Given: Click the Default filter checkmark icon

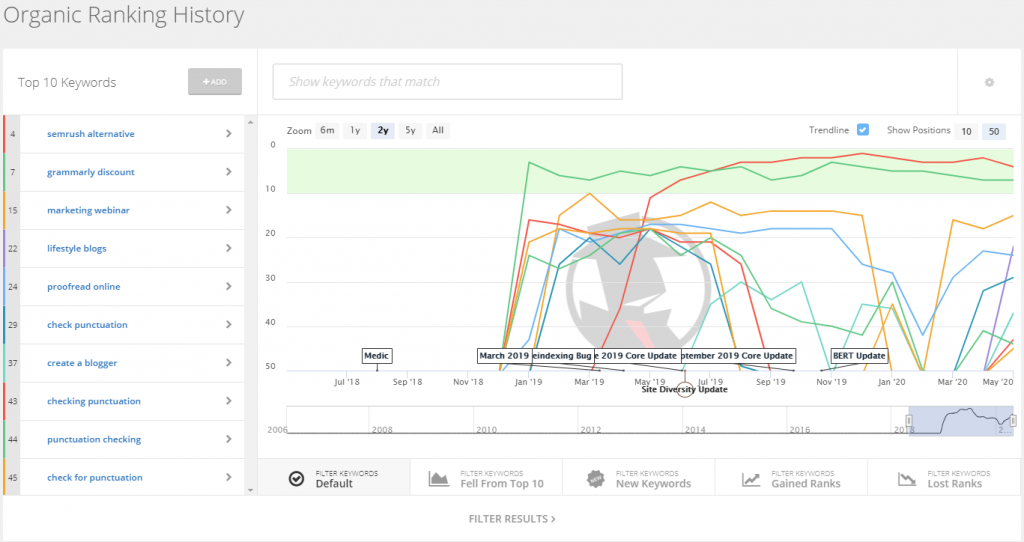Looking at the screenshot, I should tap(296, 479).
